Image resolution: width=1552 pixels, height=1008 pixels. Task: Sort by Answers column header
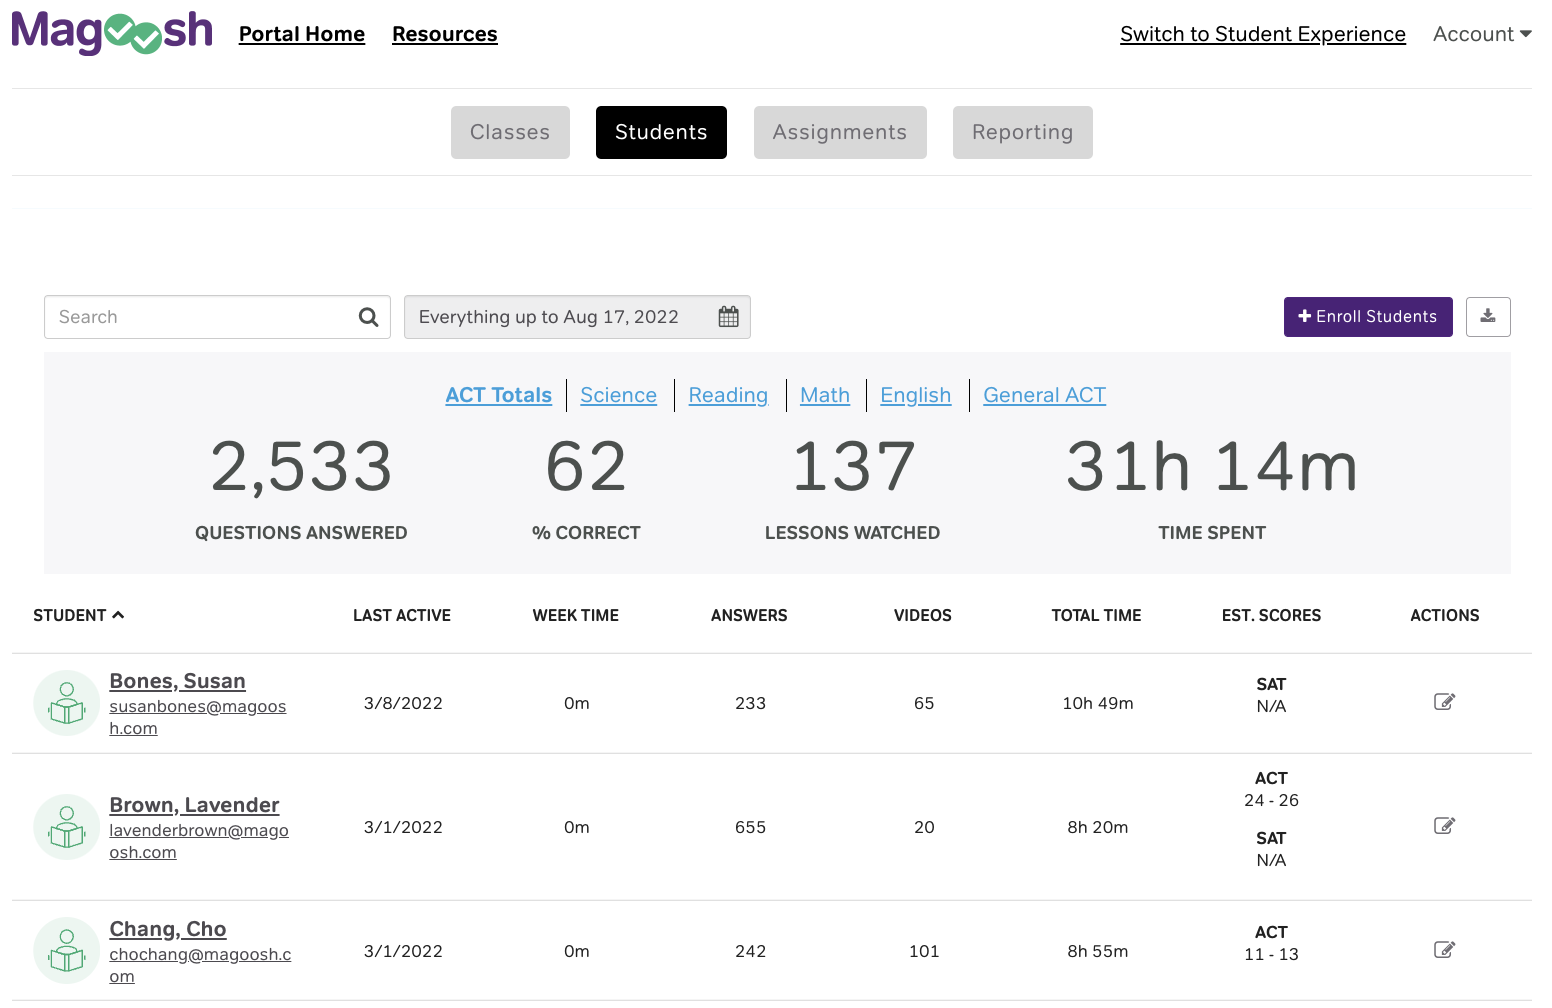(749, 615)
